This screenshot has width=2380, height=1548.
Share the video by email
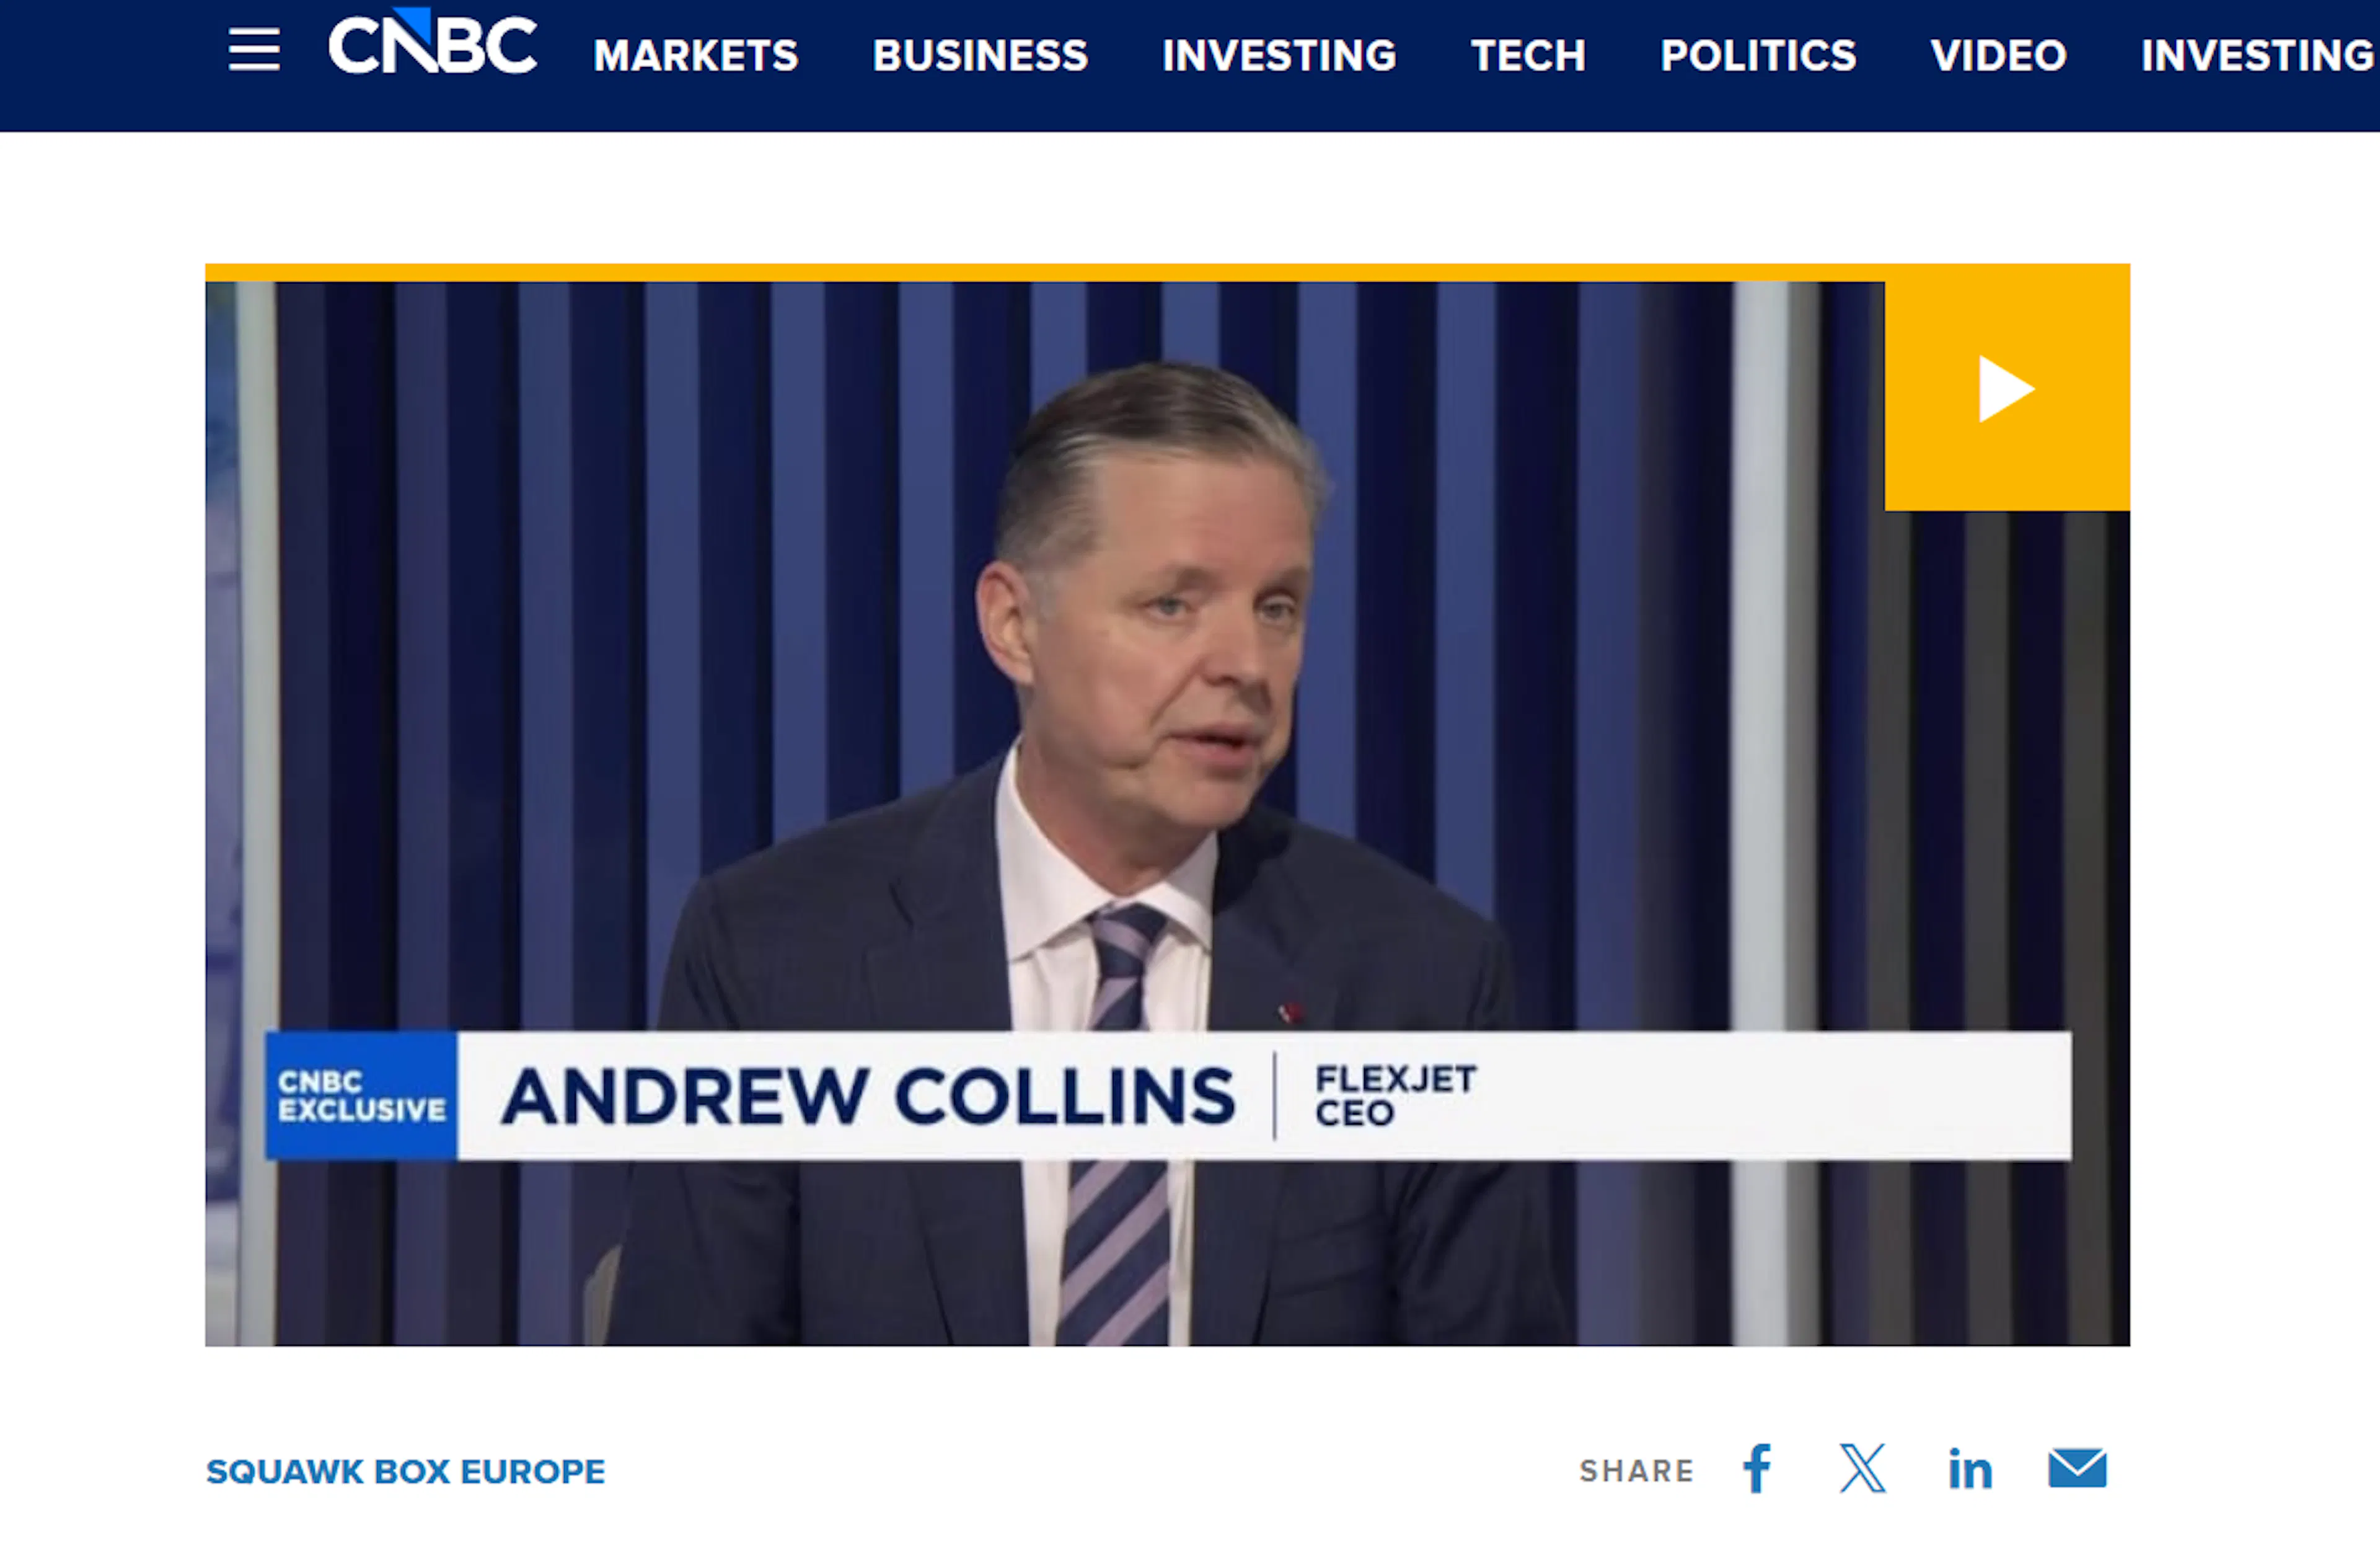point(2077,1469)
